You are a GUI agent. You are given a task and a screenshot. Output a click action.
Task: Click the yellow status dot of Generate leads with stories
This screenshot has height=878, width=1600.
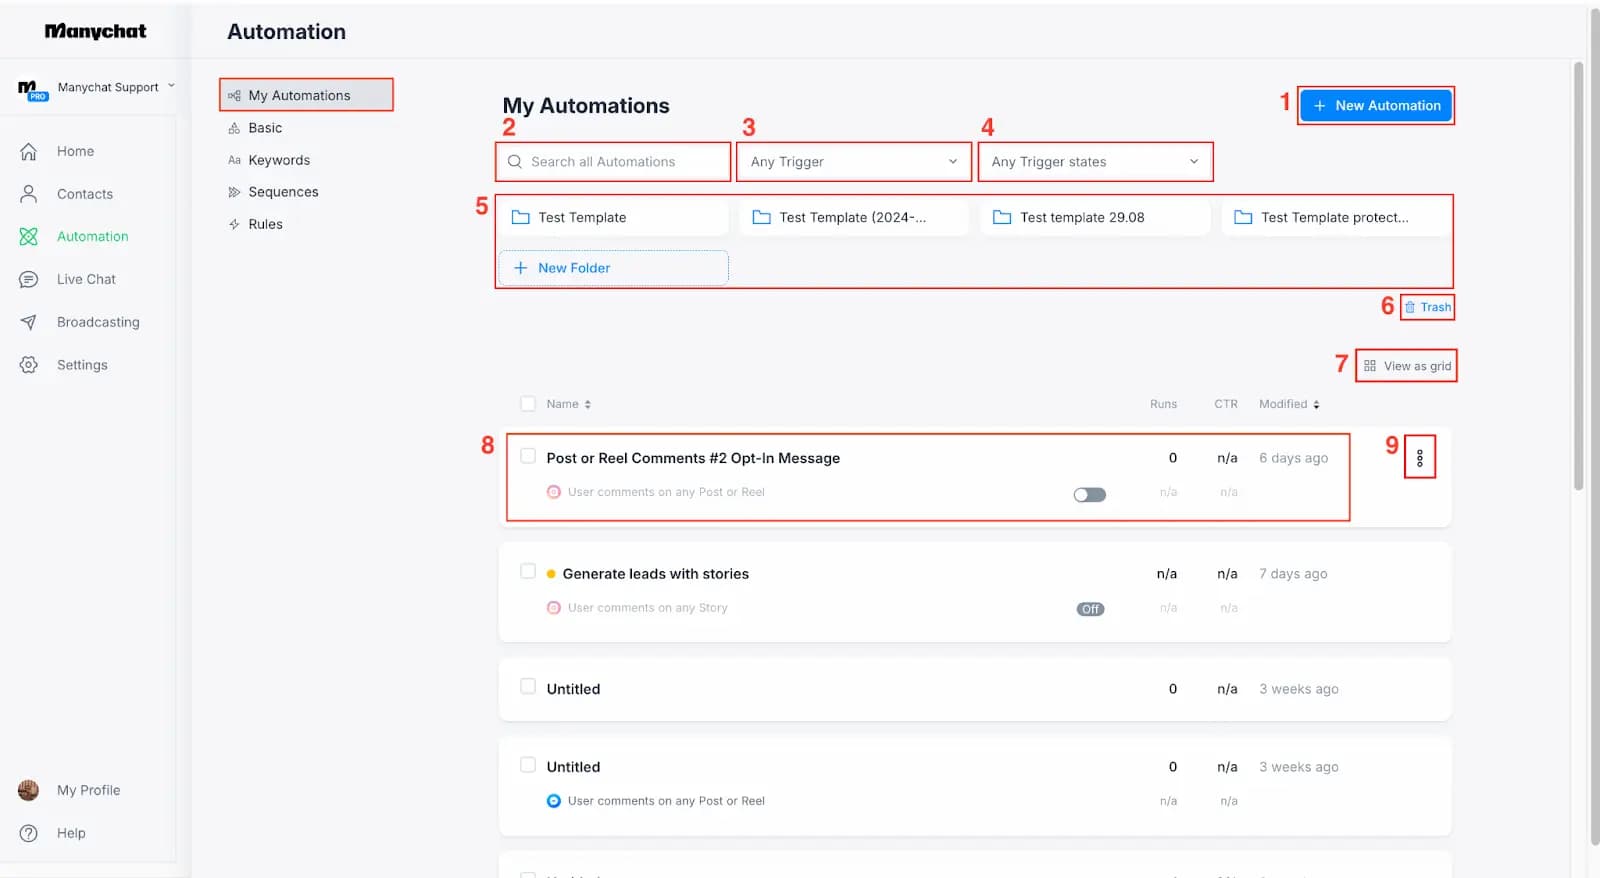pyautogui.click(x=551, y=574)
